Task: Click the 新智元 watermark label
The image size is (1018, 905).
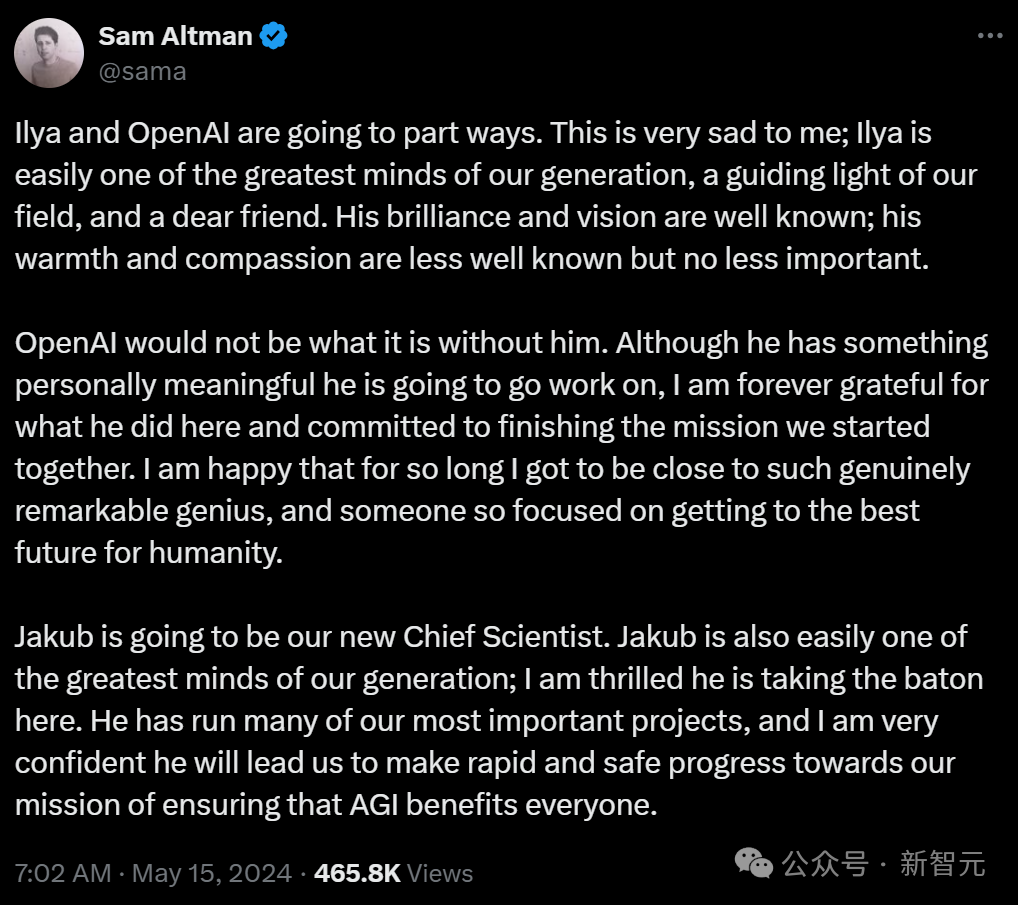Action: tap(943, 864)
